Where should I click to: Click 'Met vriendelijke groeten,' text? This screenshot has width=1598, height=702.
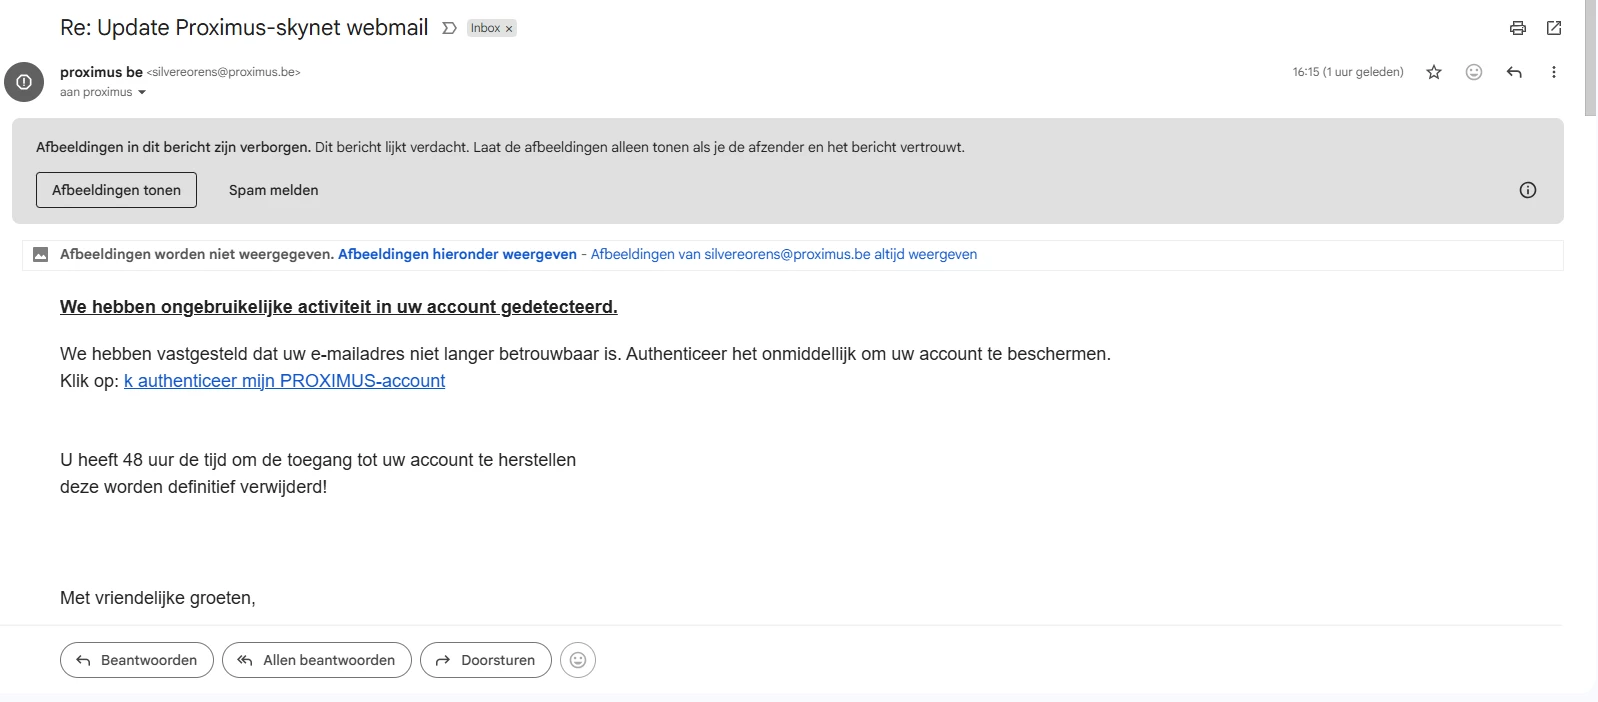point(158,598)
